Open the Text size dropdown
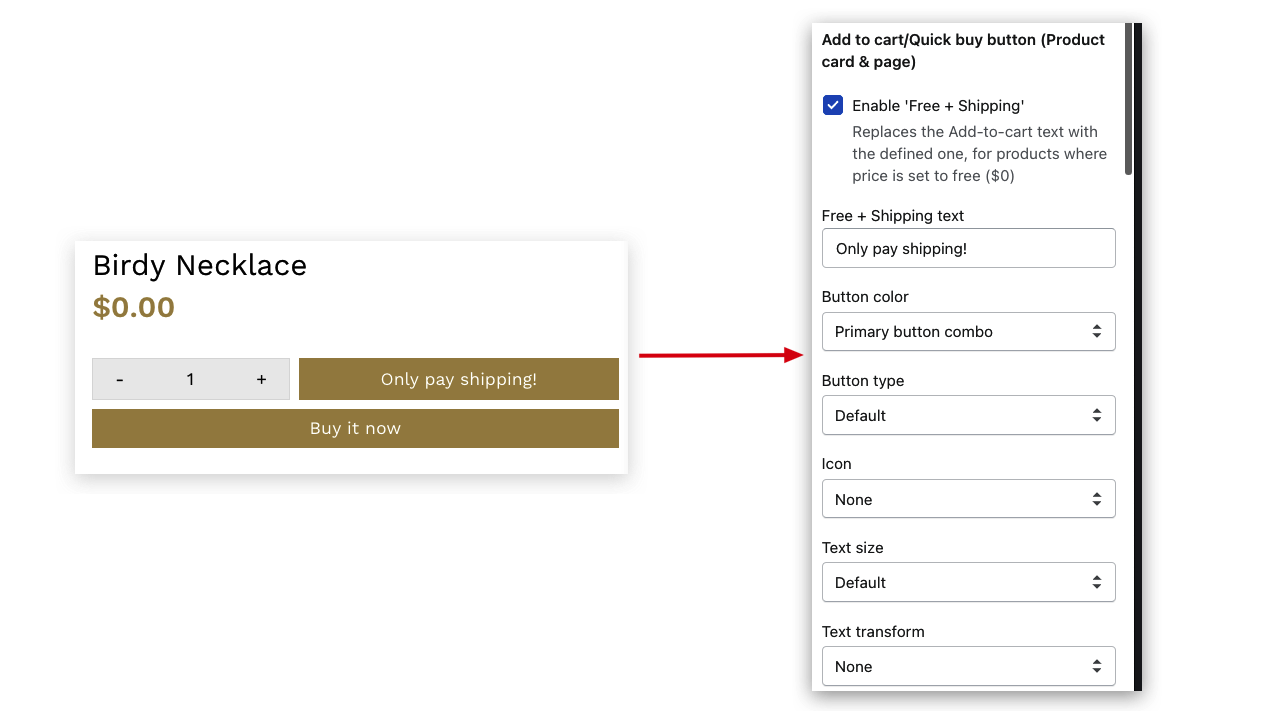The image size is (1280, 720). 968,582
